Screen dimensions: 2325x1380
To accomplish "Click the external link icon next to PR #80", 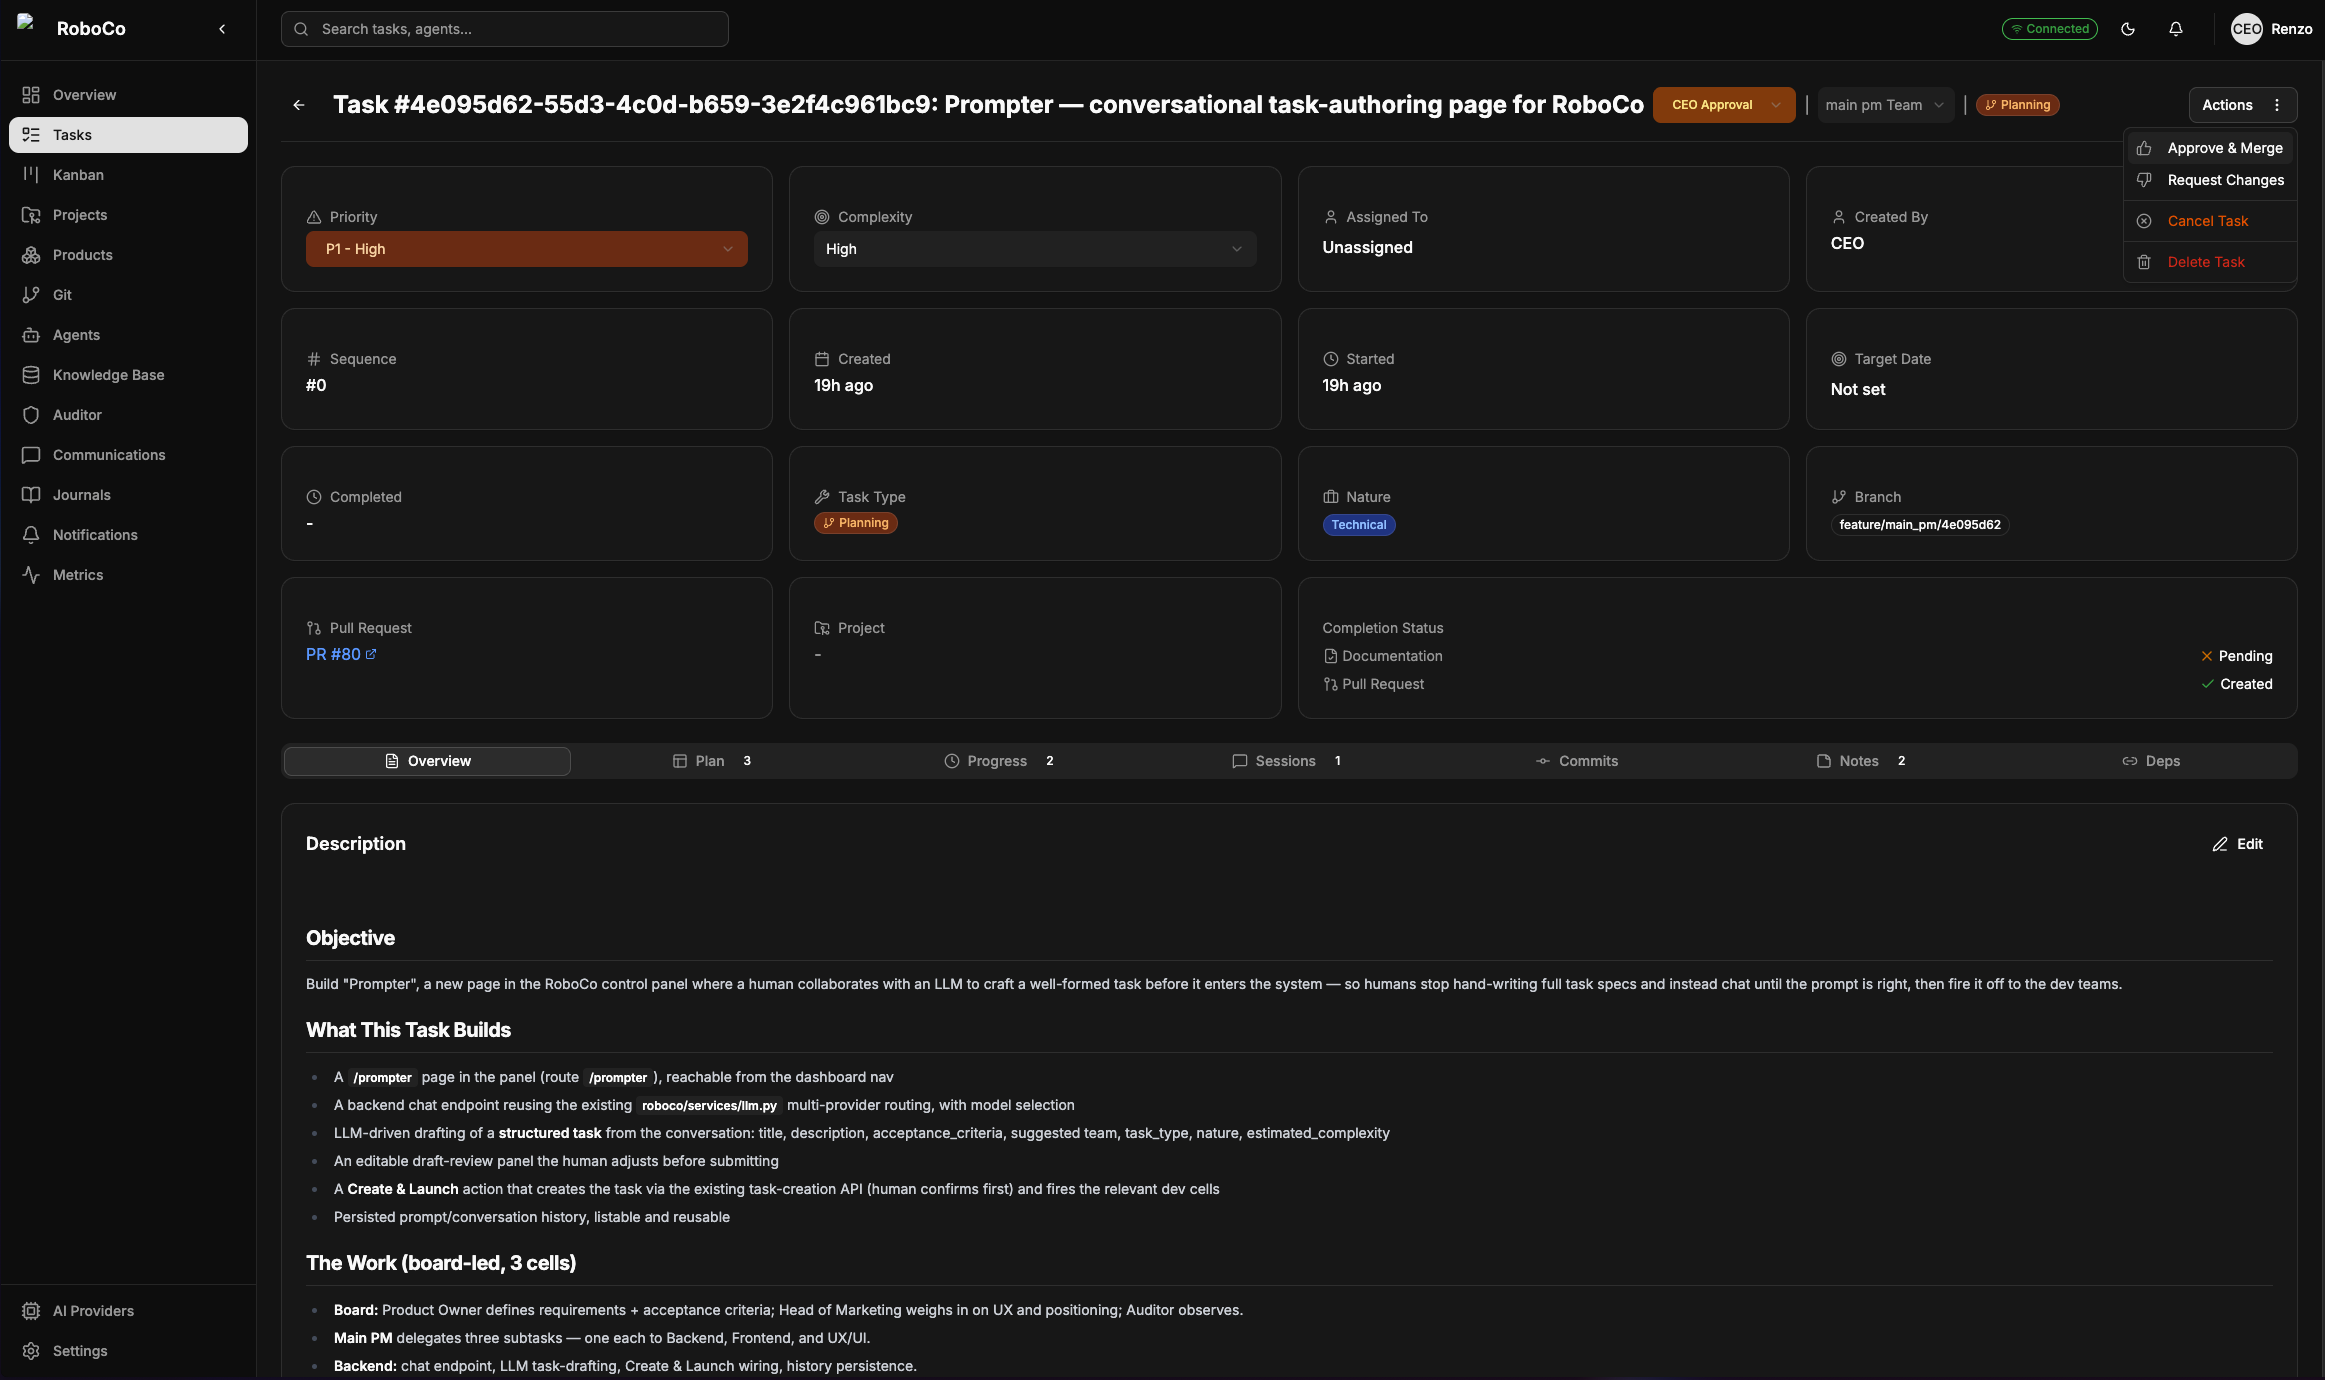I will [371, 654].
